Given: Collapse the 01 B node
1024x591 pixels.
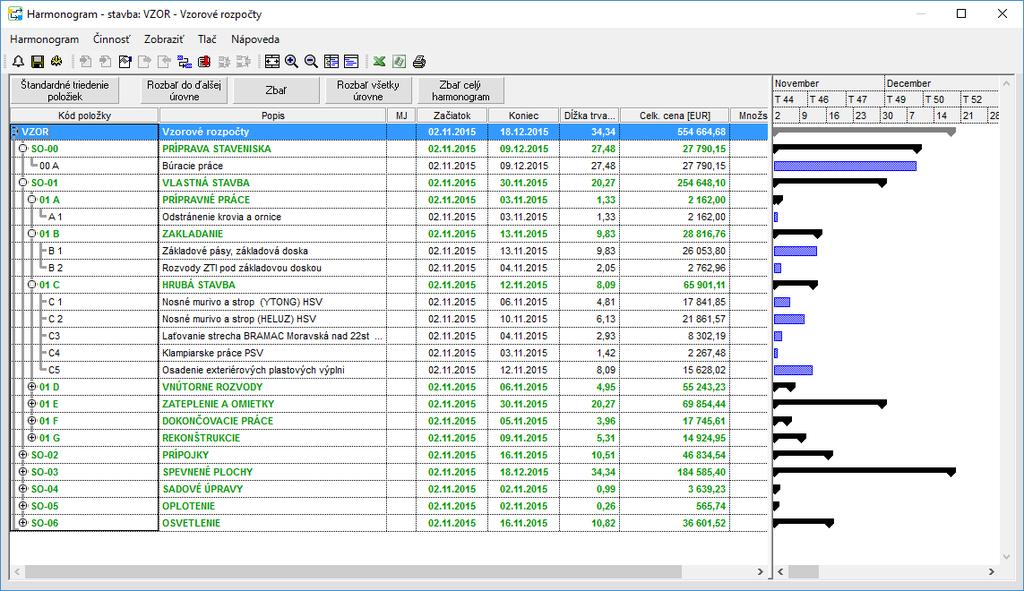Looking at the screenshot, I should (31, 234).
